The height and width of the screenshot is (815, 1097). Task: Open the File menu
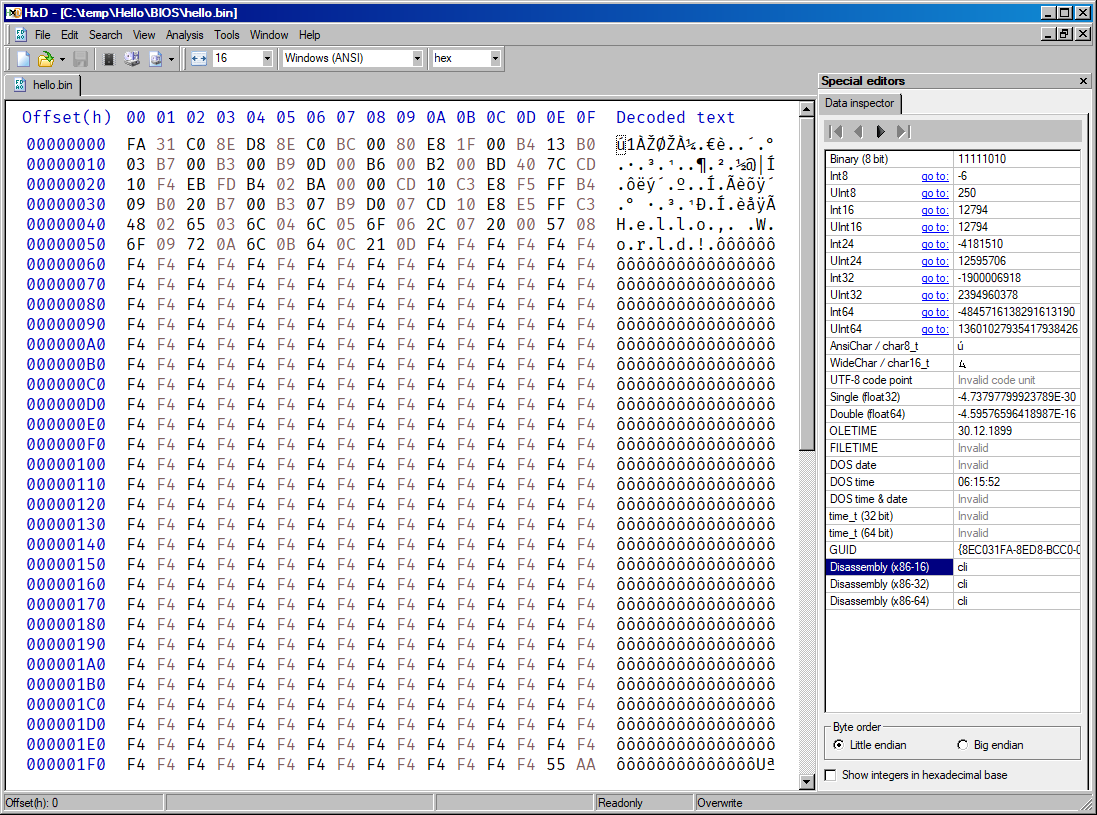pyautogui.click(x=43, y=35)
